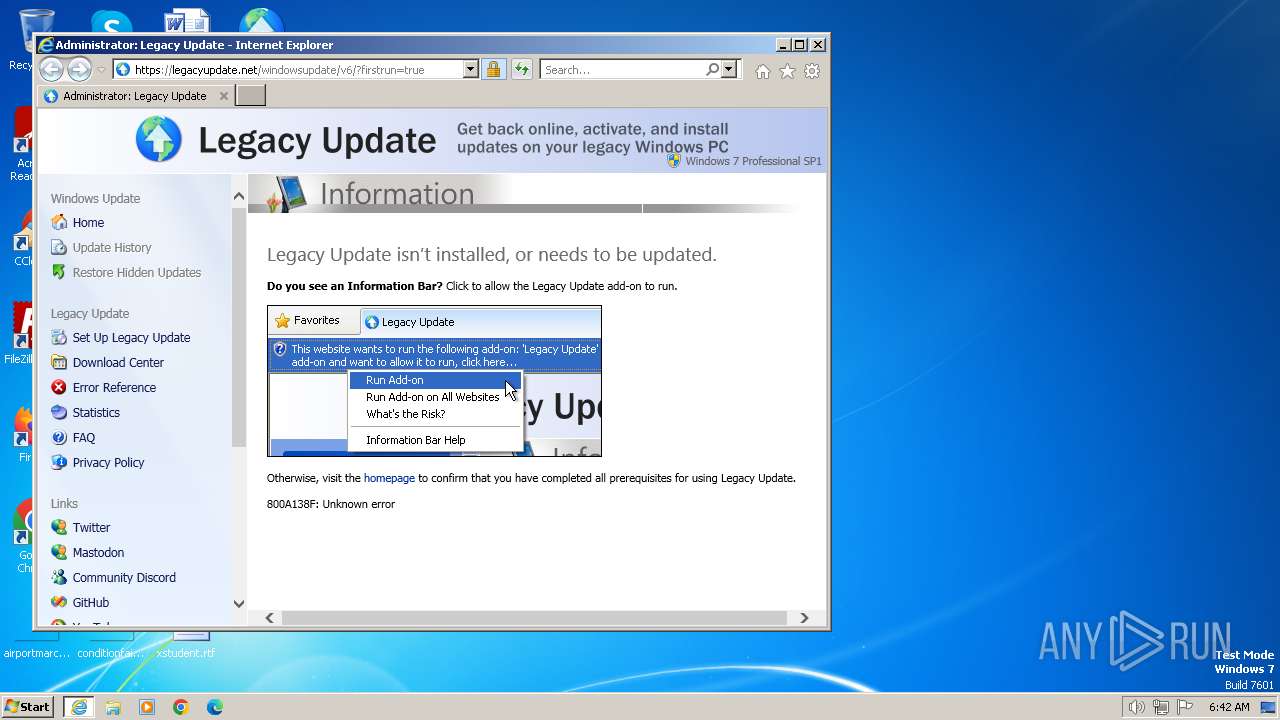
Task: Expand the search provider dropdown arrow
Action: pyautogui.click(x=728, y=69)
